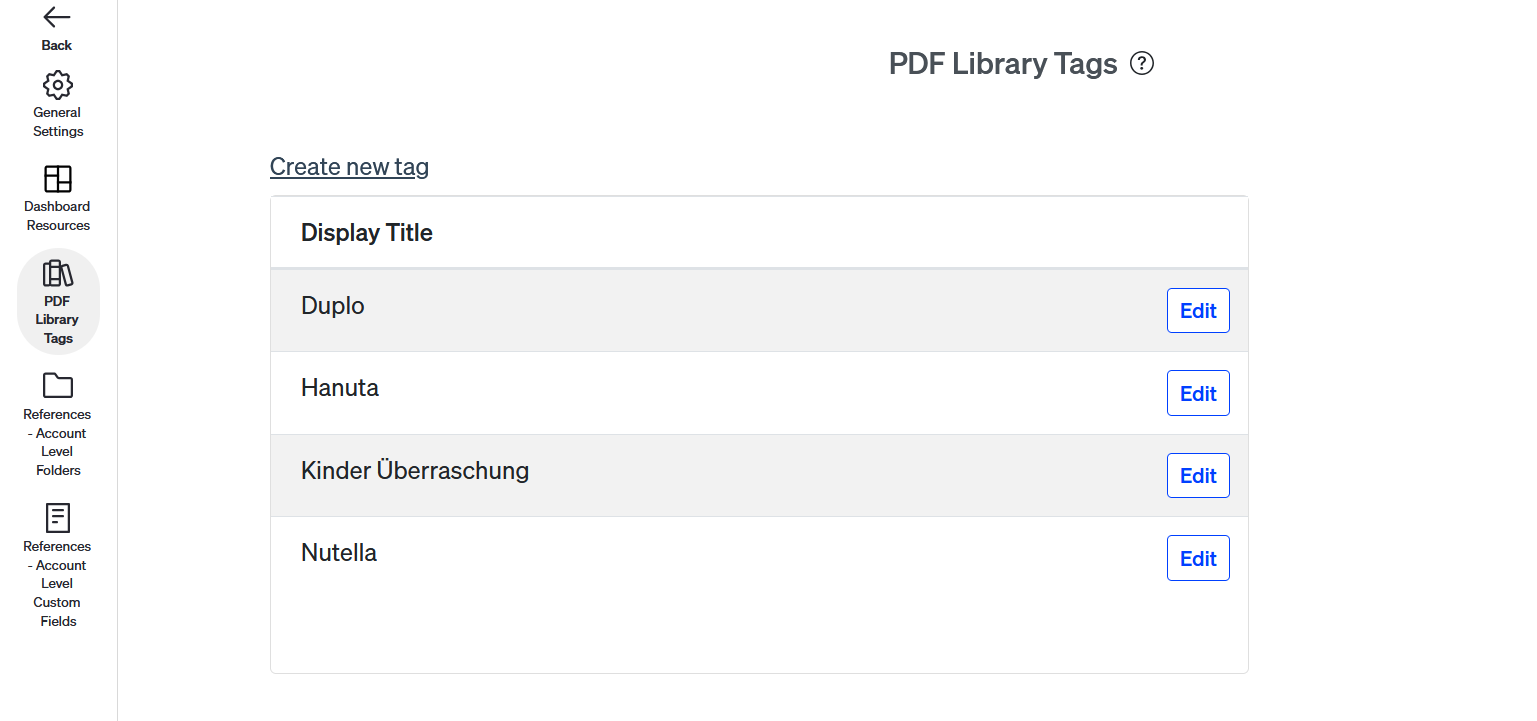The width and height of the screenshot is (1537, 721).
Task: Select the PDF Library Tags label
Action: (57, 320)
